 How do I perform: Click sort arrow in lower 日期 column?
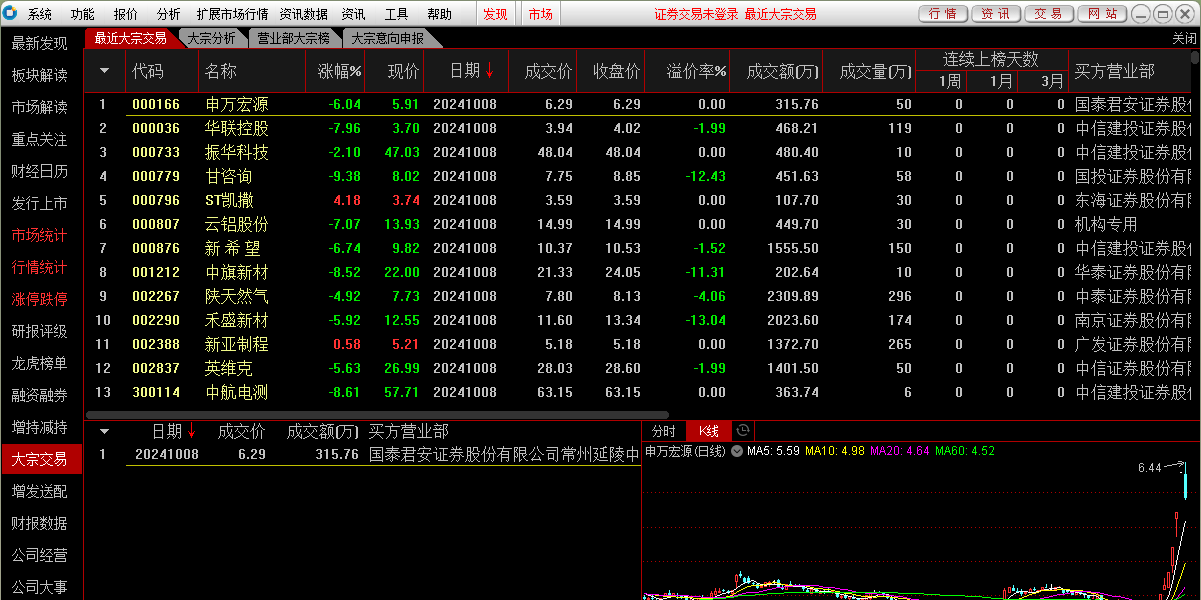point(192,431)
